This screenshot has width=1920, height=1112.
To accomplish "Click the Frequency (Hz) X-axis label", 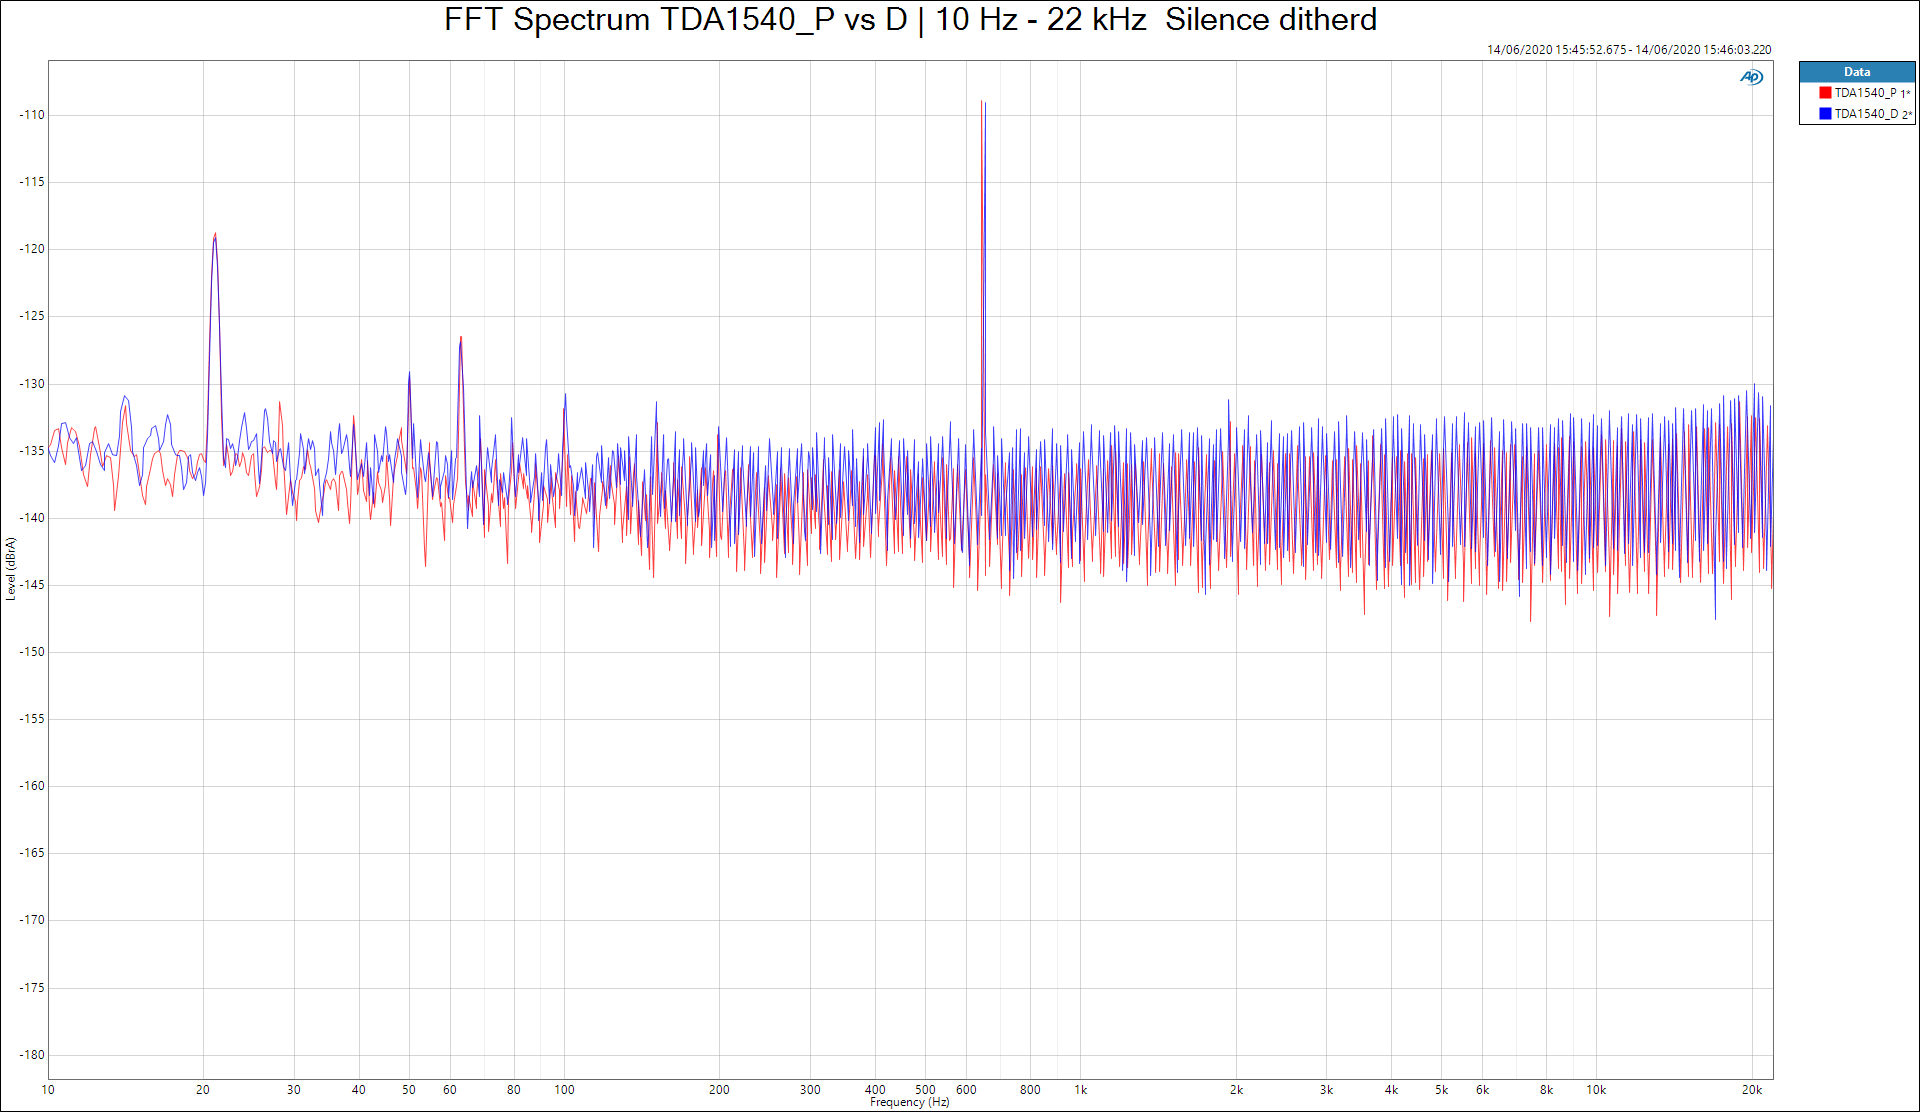I will point(909,1102).
